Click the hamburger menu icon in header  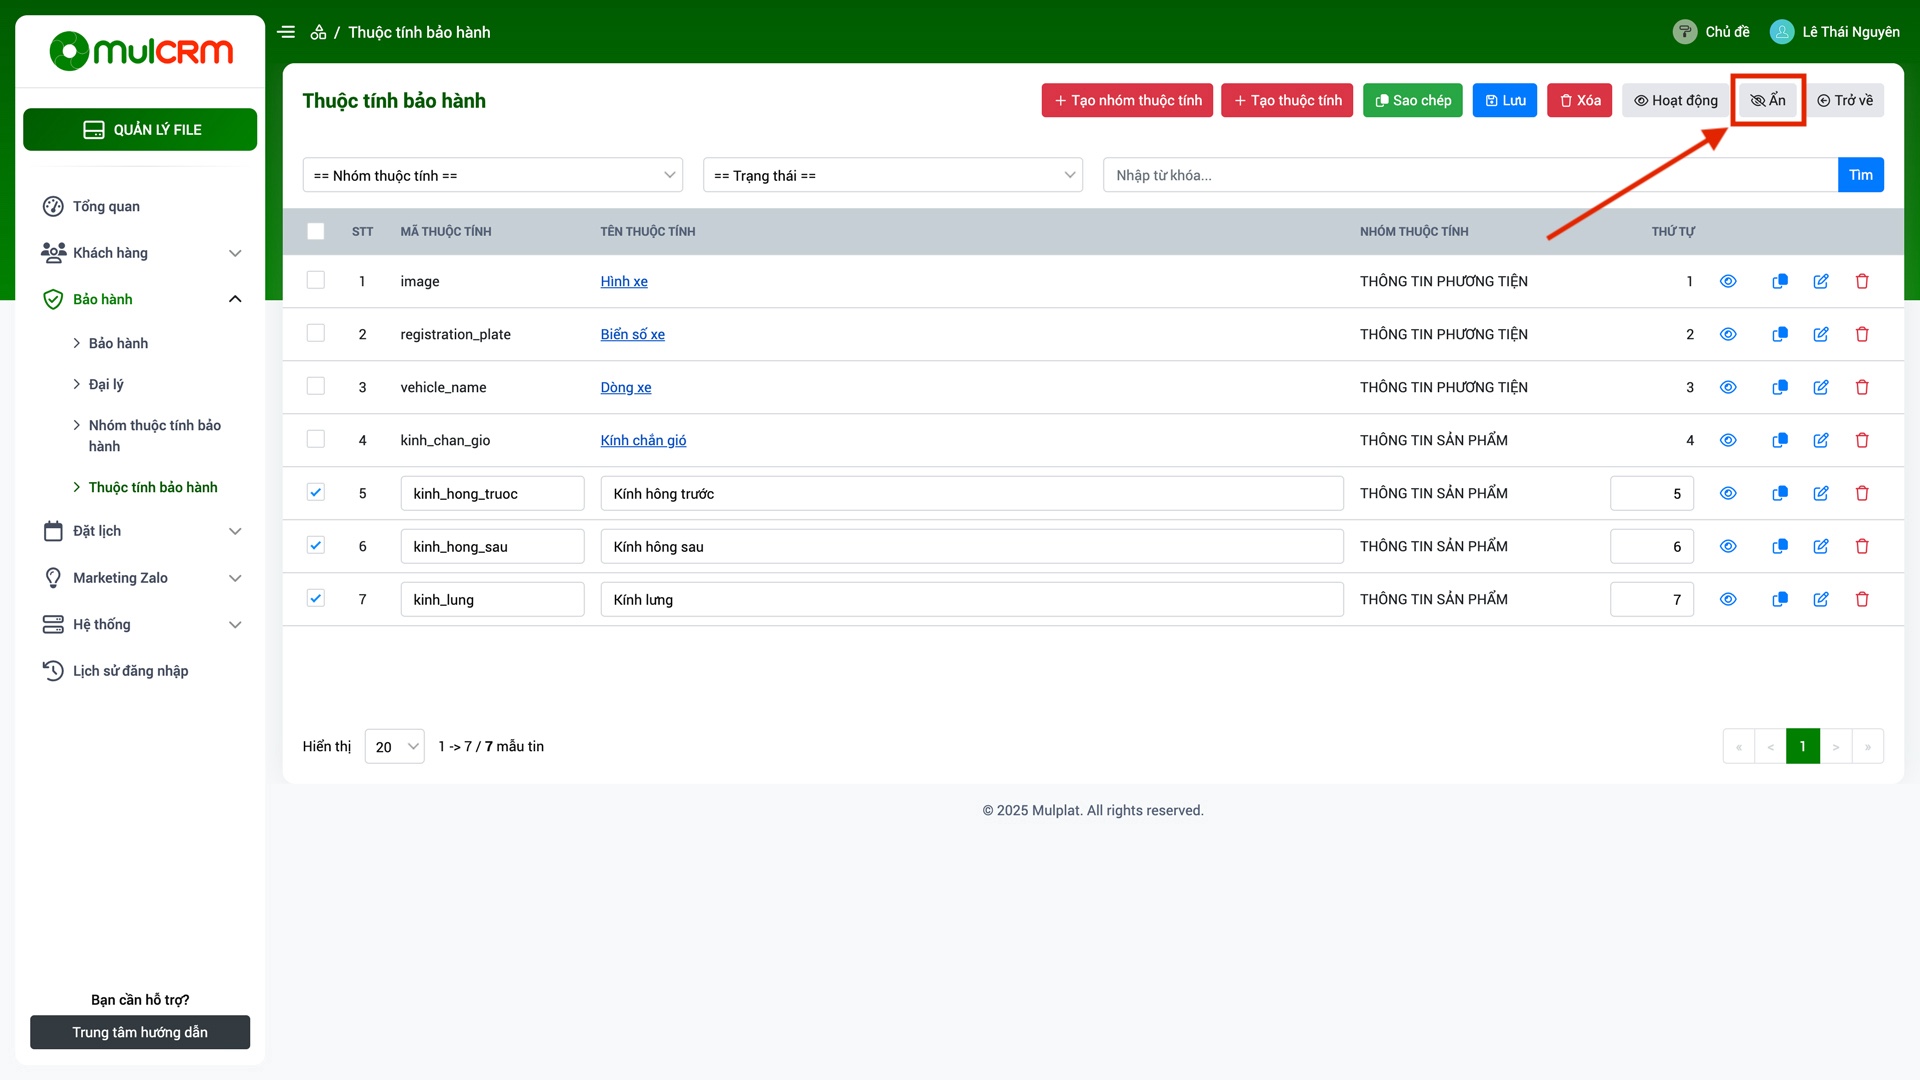pos(286,32)
